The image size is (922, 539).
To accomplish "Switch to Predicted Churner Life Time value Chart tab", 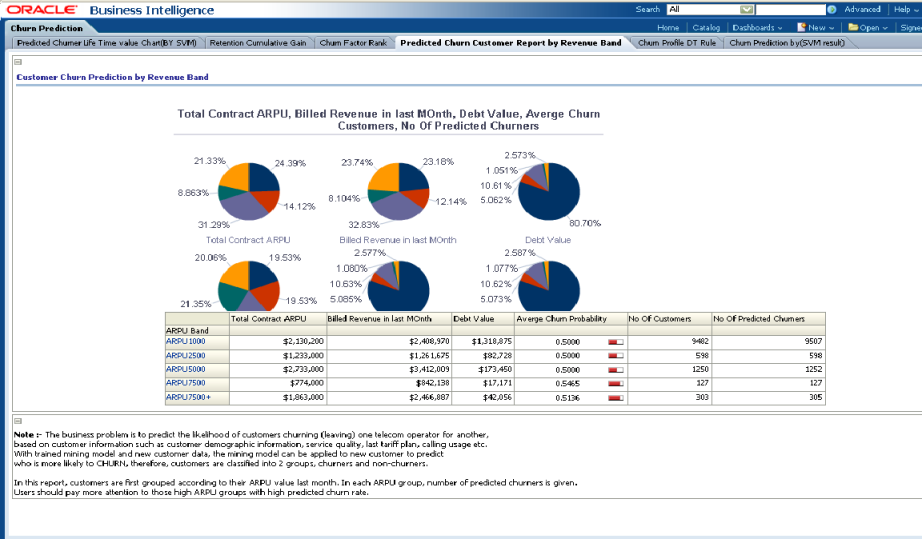I will [x=106, y=43].
